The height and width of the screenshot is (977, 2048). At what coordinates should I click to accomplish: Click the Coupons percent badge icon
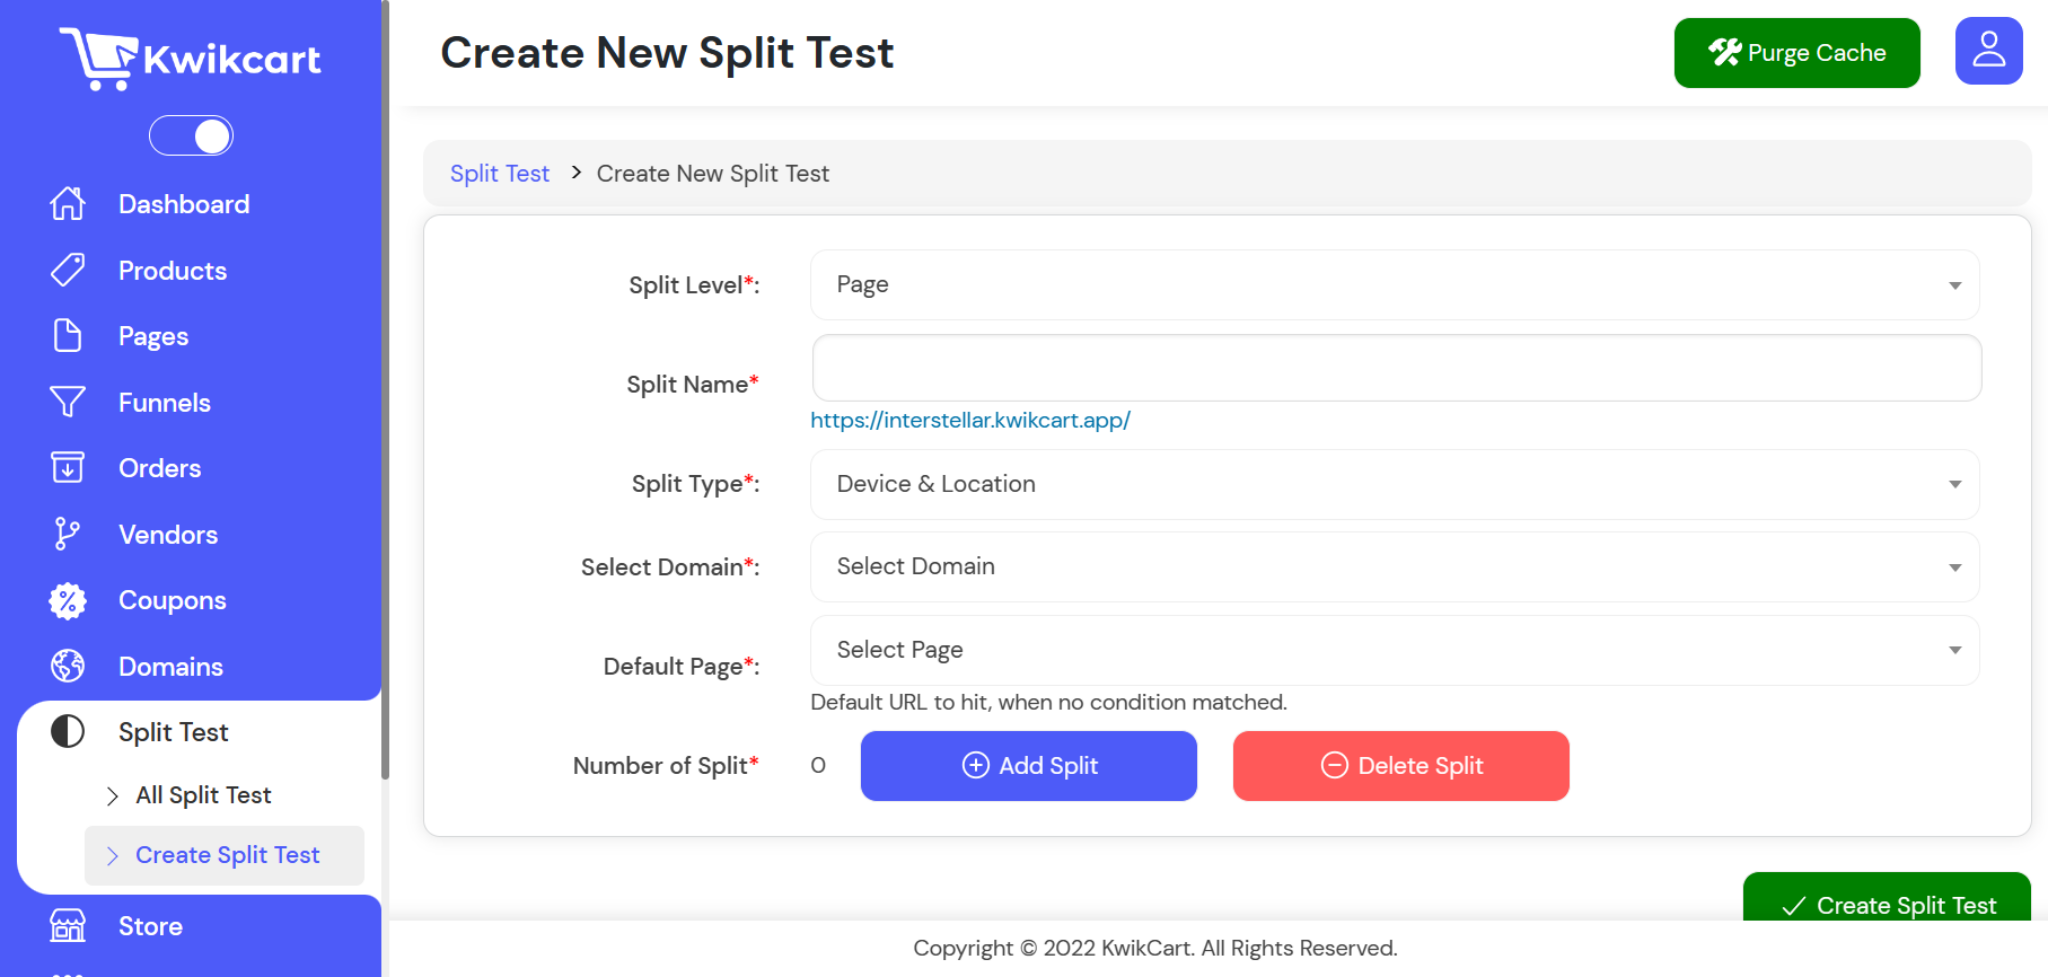(x=67, y=600)
